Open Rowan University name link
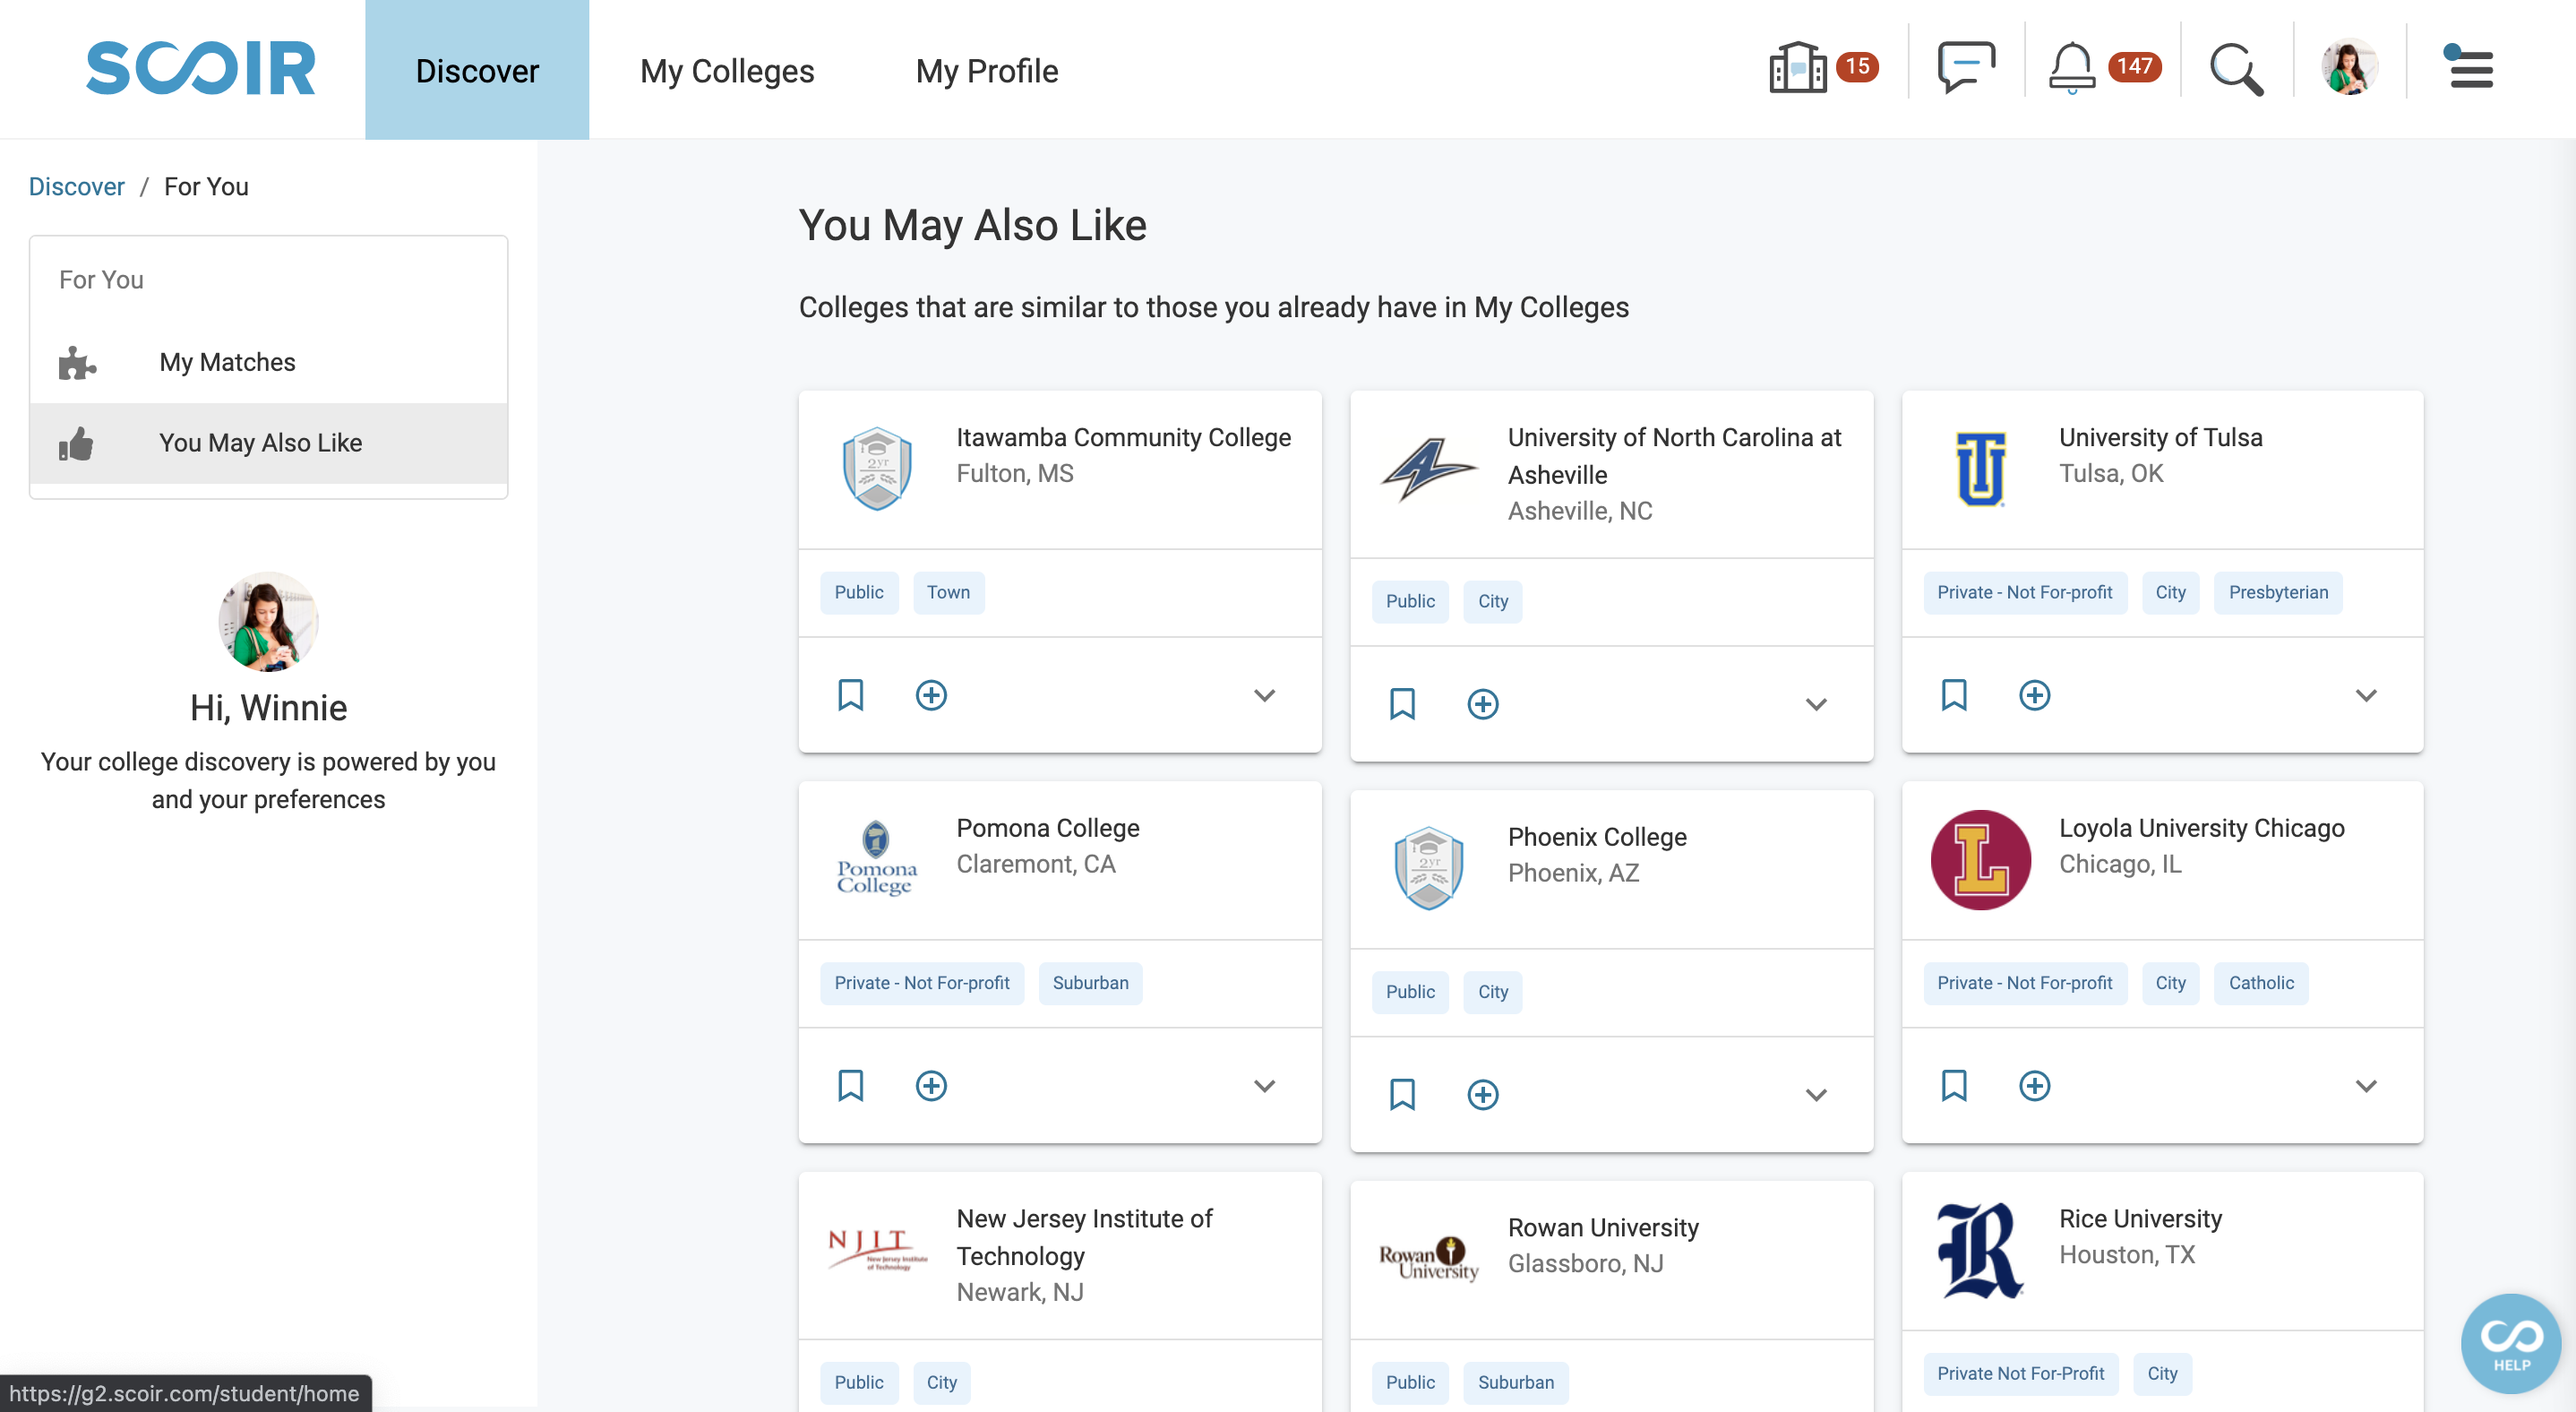 pyautogui.click(x=1603, y=1228)
